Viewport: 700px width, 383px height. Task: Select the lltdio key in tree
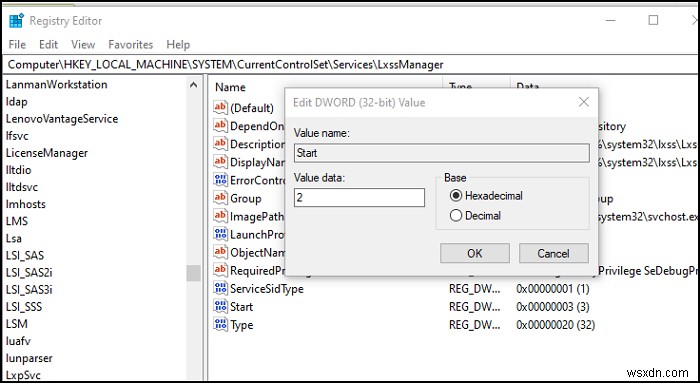tap(18, 170)
